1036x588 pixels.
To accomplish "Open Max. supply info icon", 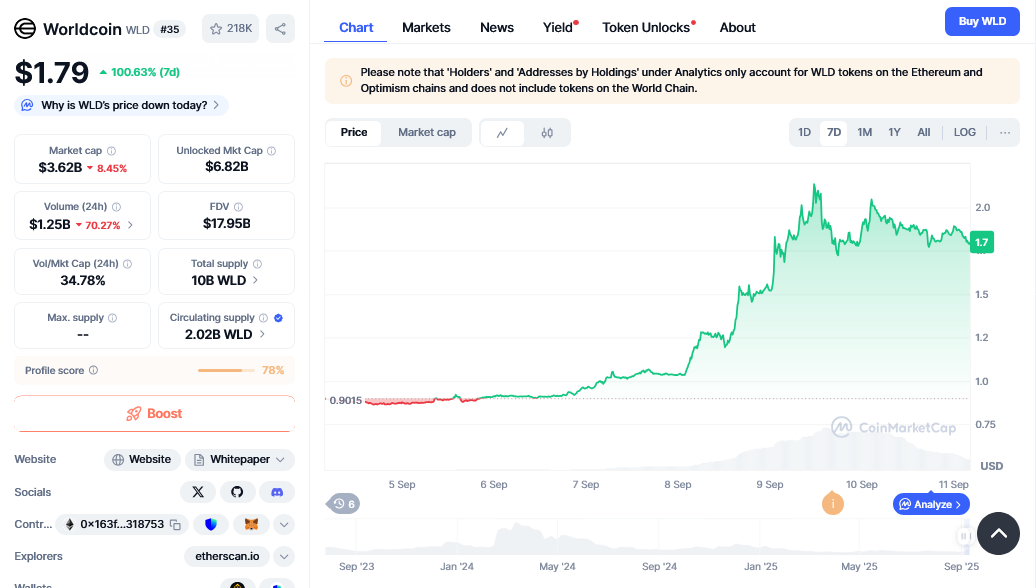I will 112,318.
